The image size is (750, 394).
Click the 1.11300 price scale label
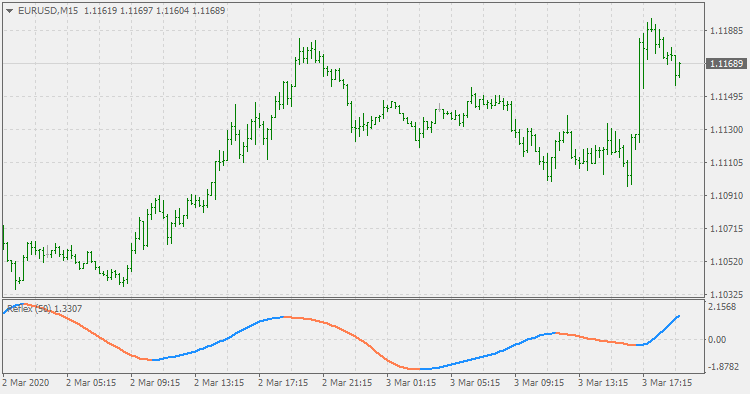(727, 130)
